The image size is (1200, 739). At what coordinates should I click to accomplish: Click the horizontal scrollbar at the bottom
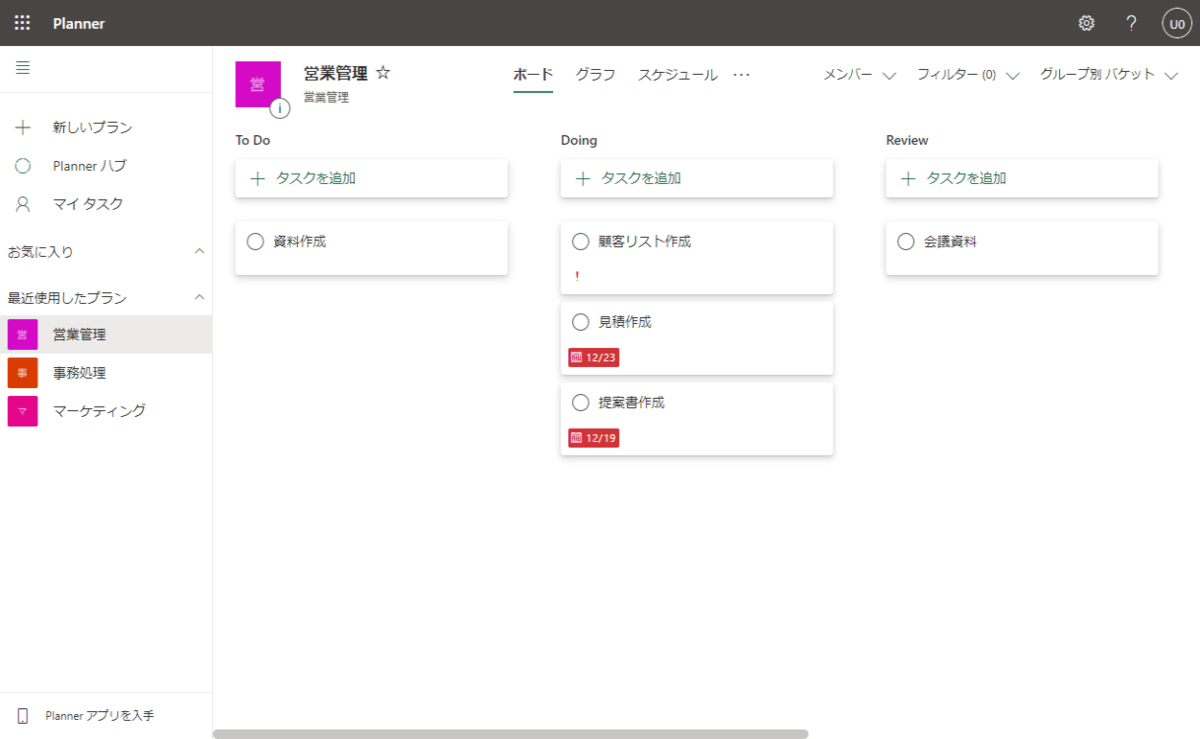[x=510, y=734]
